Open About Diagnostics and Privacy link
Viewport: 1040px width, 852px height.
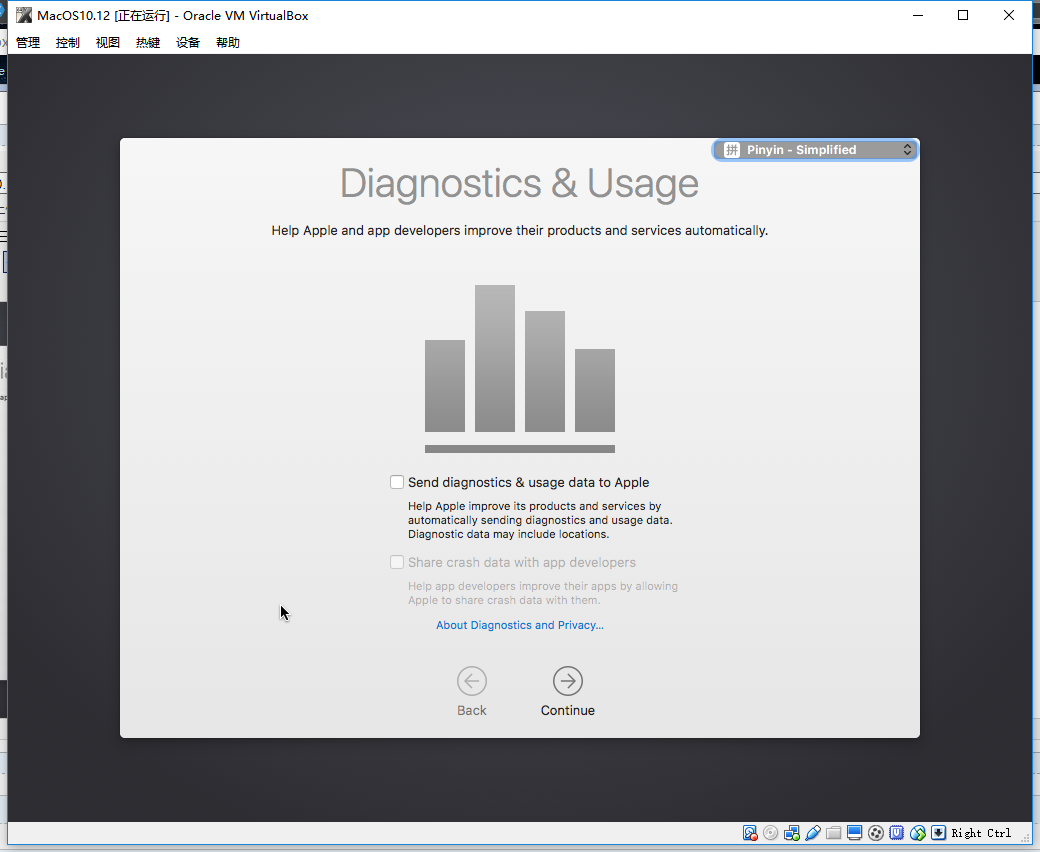point(520,625)
